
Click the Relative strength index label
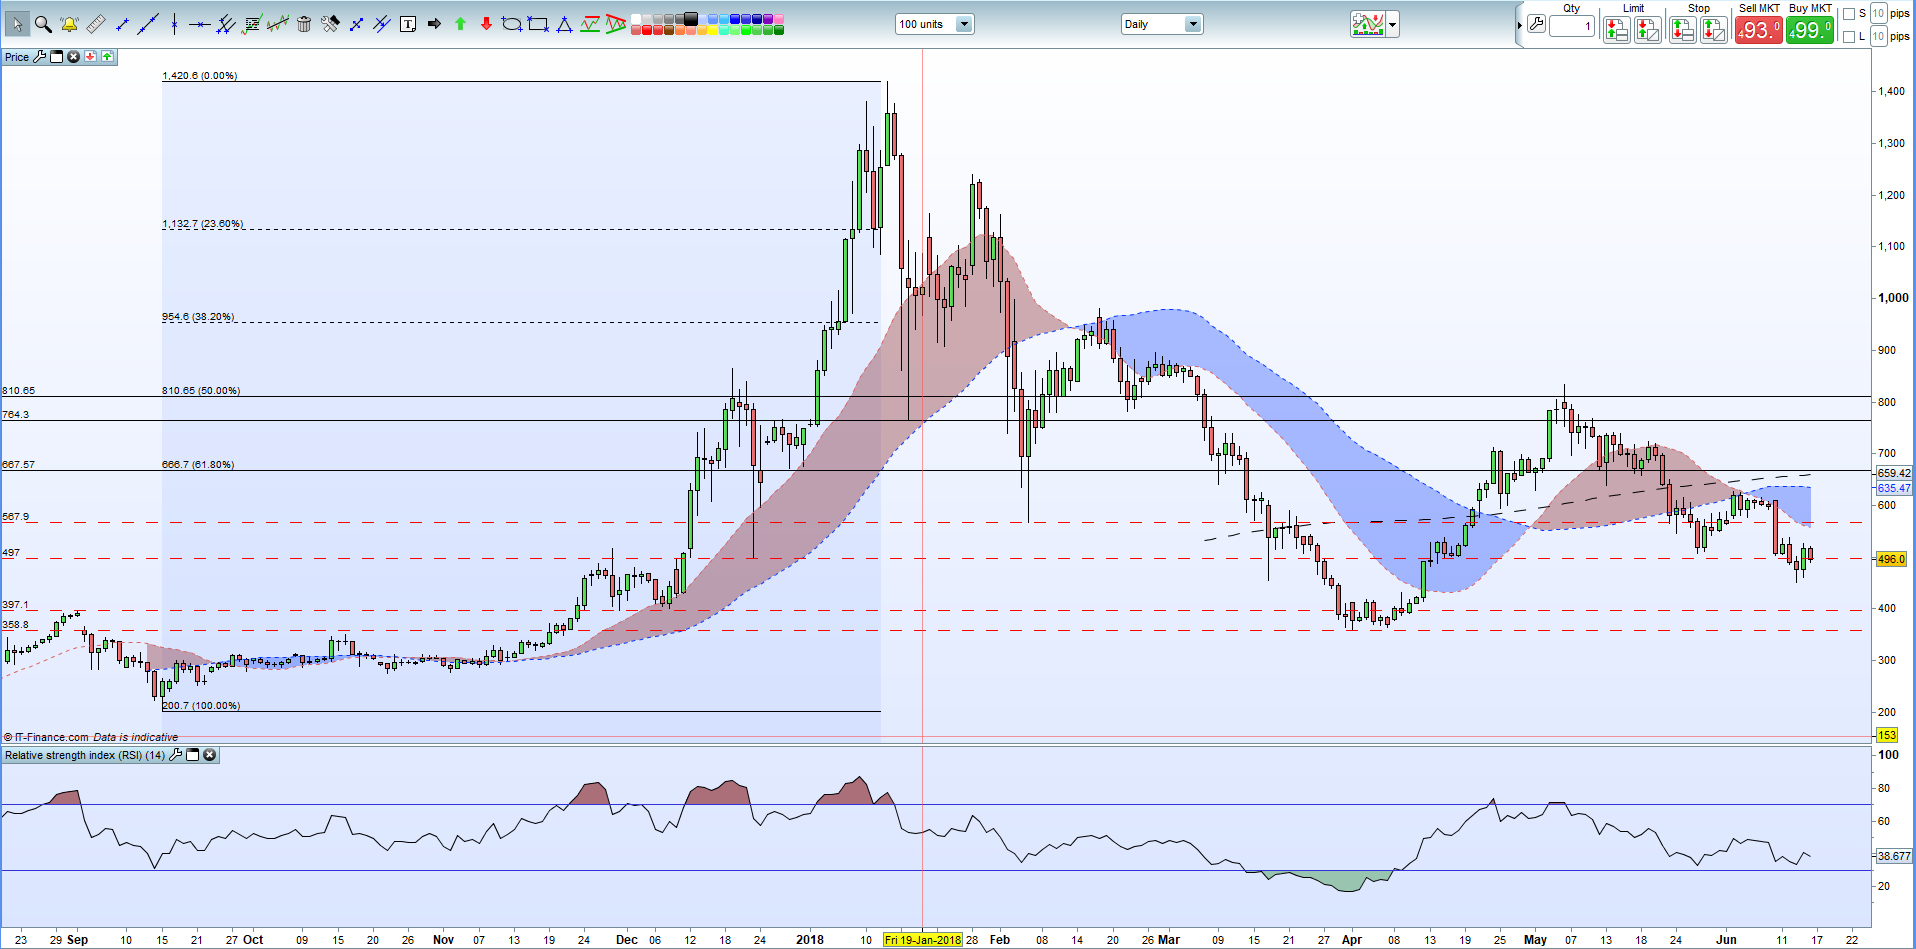85,755
